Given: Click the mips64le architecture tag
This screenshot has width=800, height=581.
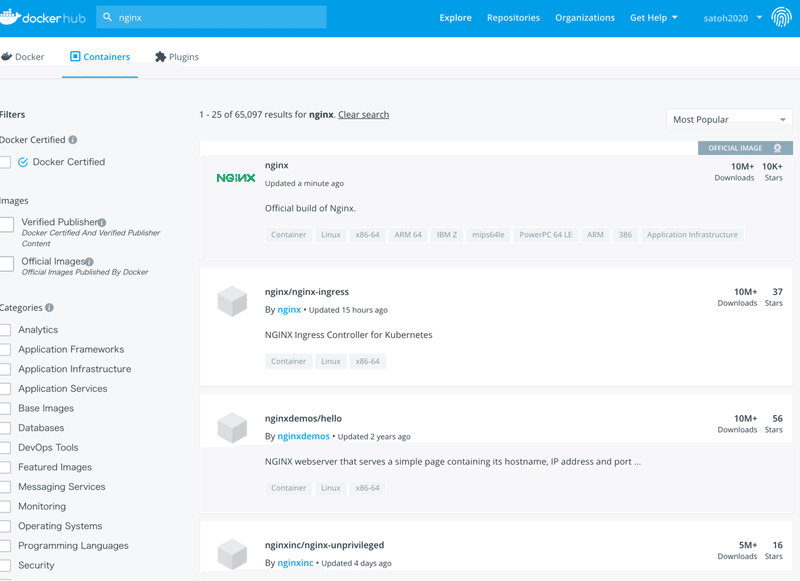Looking at the screenshot, I should tap(488, 235).
